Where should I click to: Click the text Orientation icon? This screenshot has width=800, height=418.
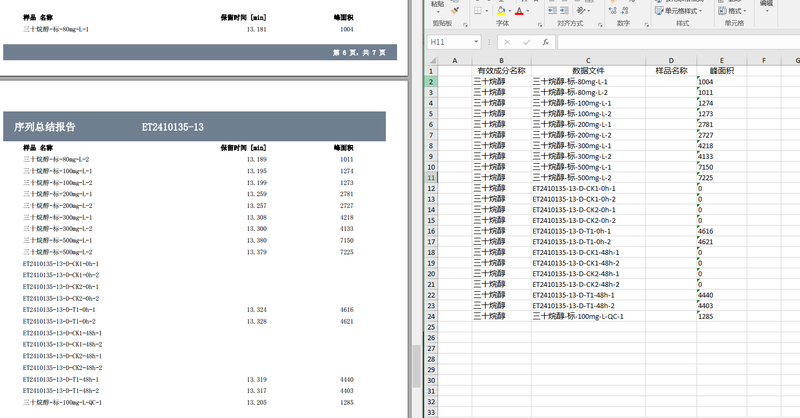(x=581, y=11)
